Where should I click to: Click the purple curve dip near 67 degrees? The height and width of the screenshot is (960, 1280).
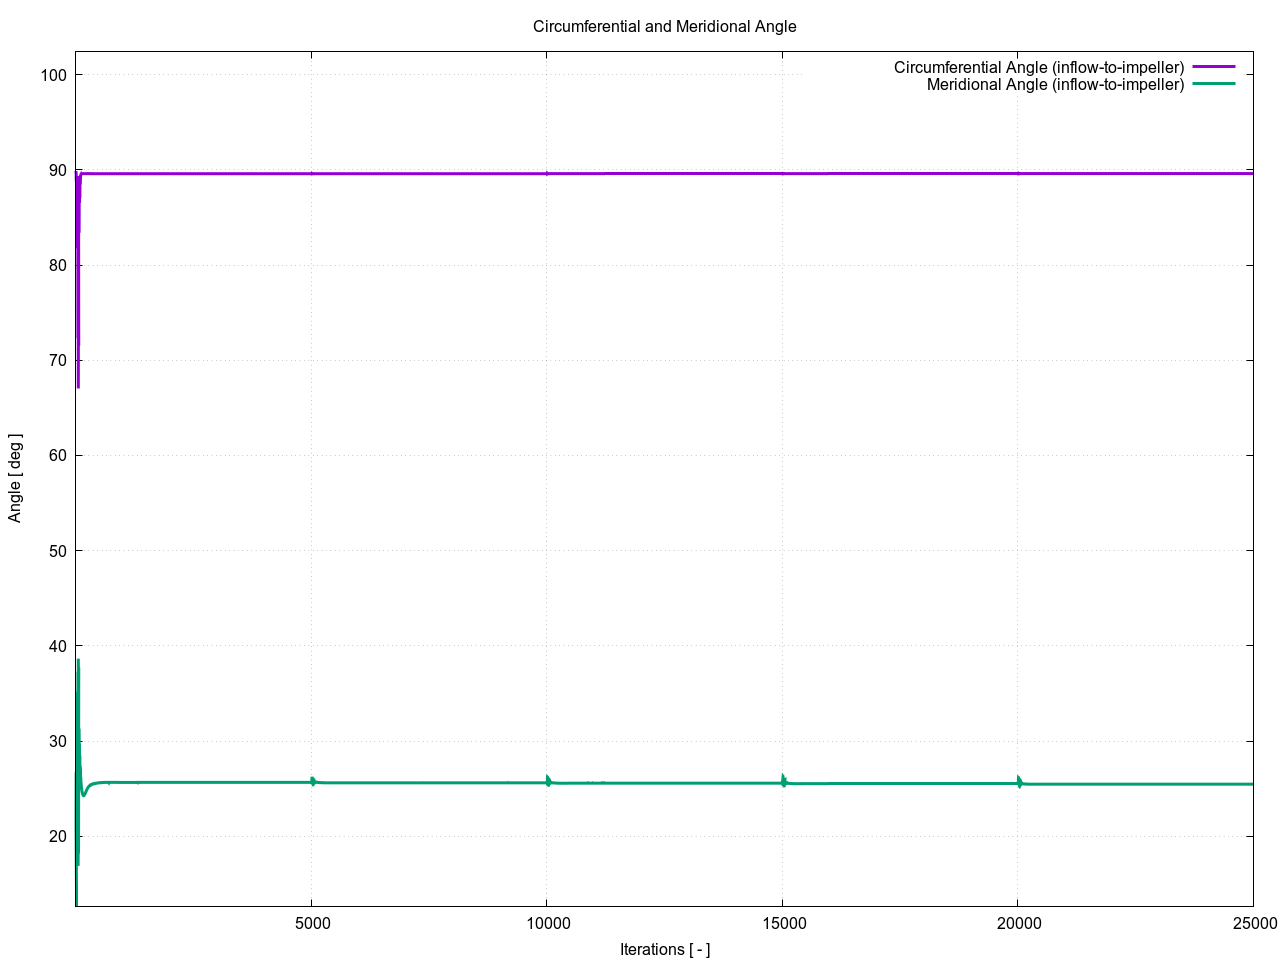(78, 384)
